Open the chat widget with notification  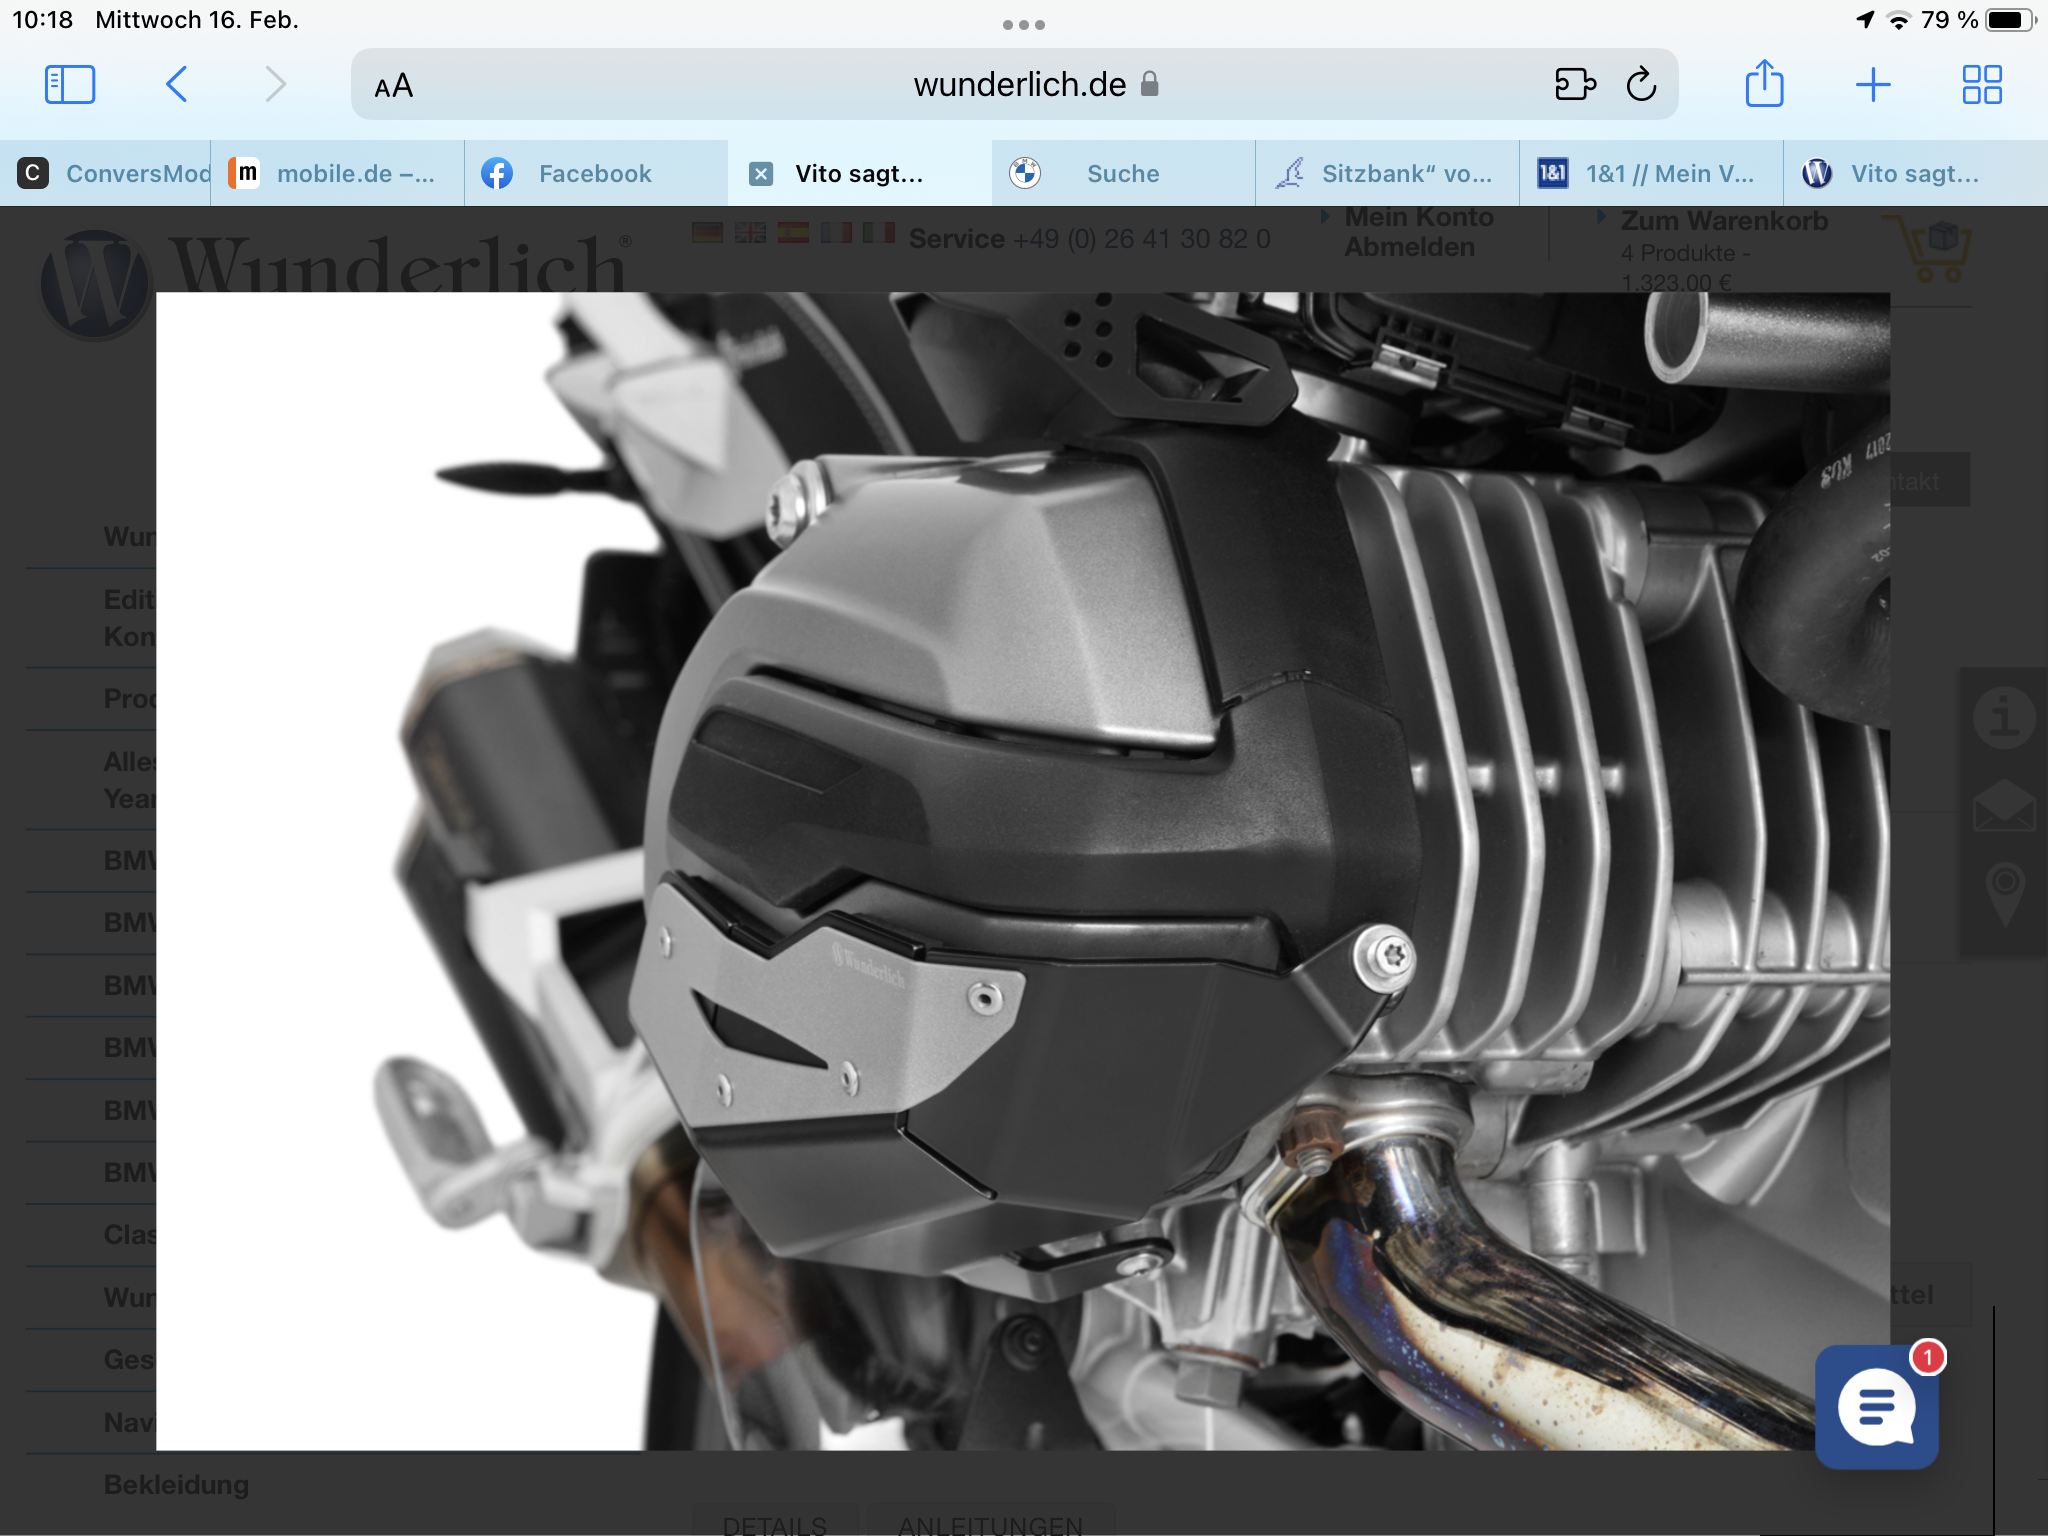(1876, 1406)
